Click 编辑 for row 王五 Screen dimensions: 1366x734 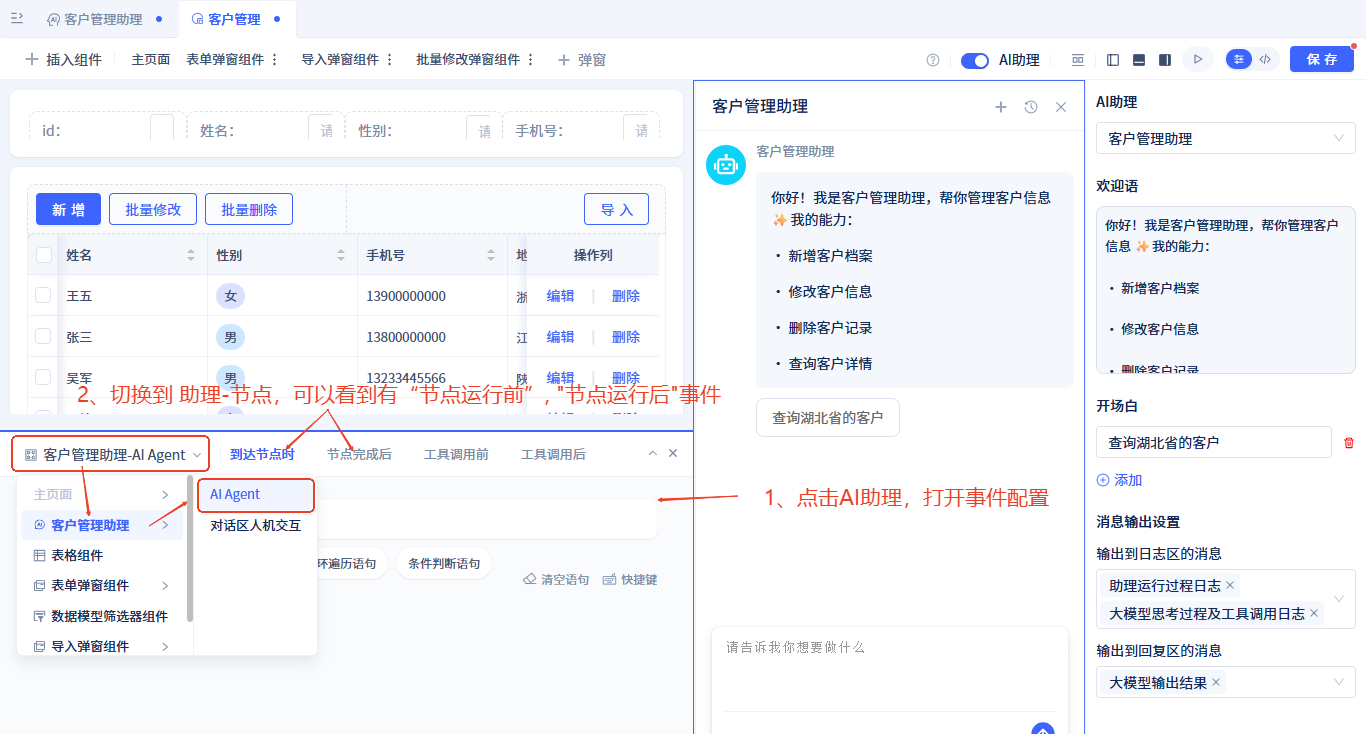tap(560, 296)
